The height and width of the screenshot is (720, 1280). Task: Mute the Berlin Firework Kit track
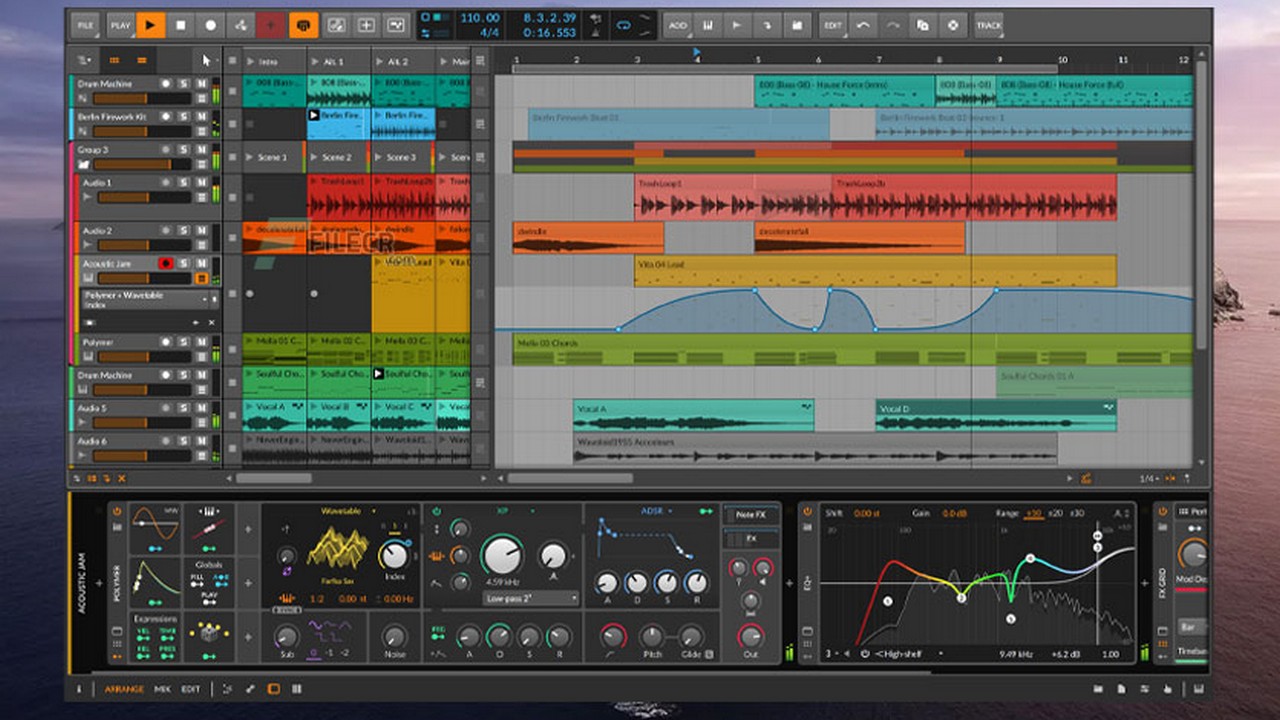[x=201, y=117]
